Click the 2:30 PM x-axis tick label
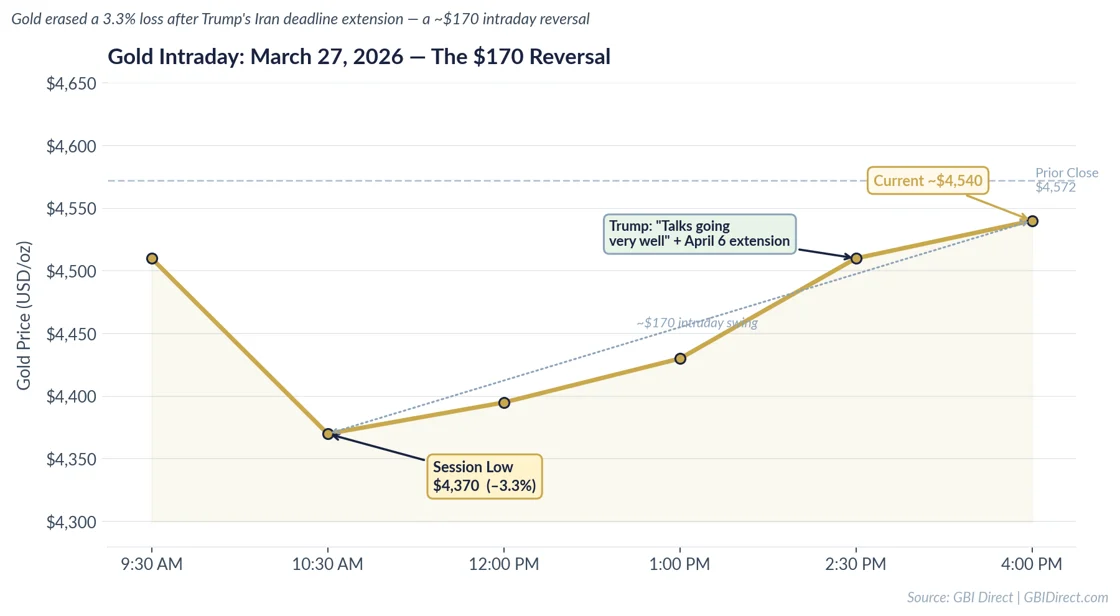 pos(856,564)
